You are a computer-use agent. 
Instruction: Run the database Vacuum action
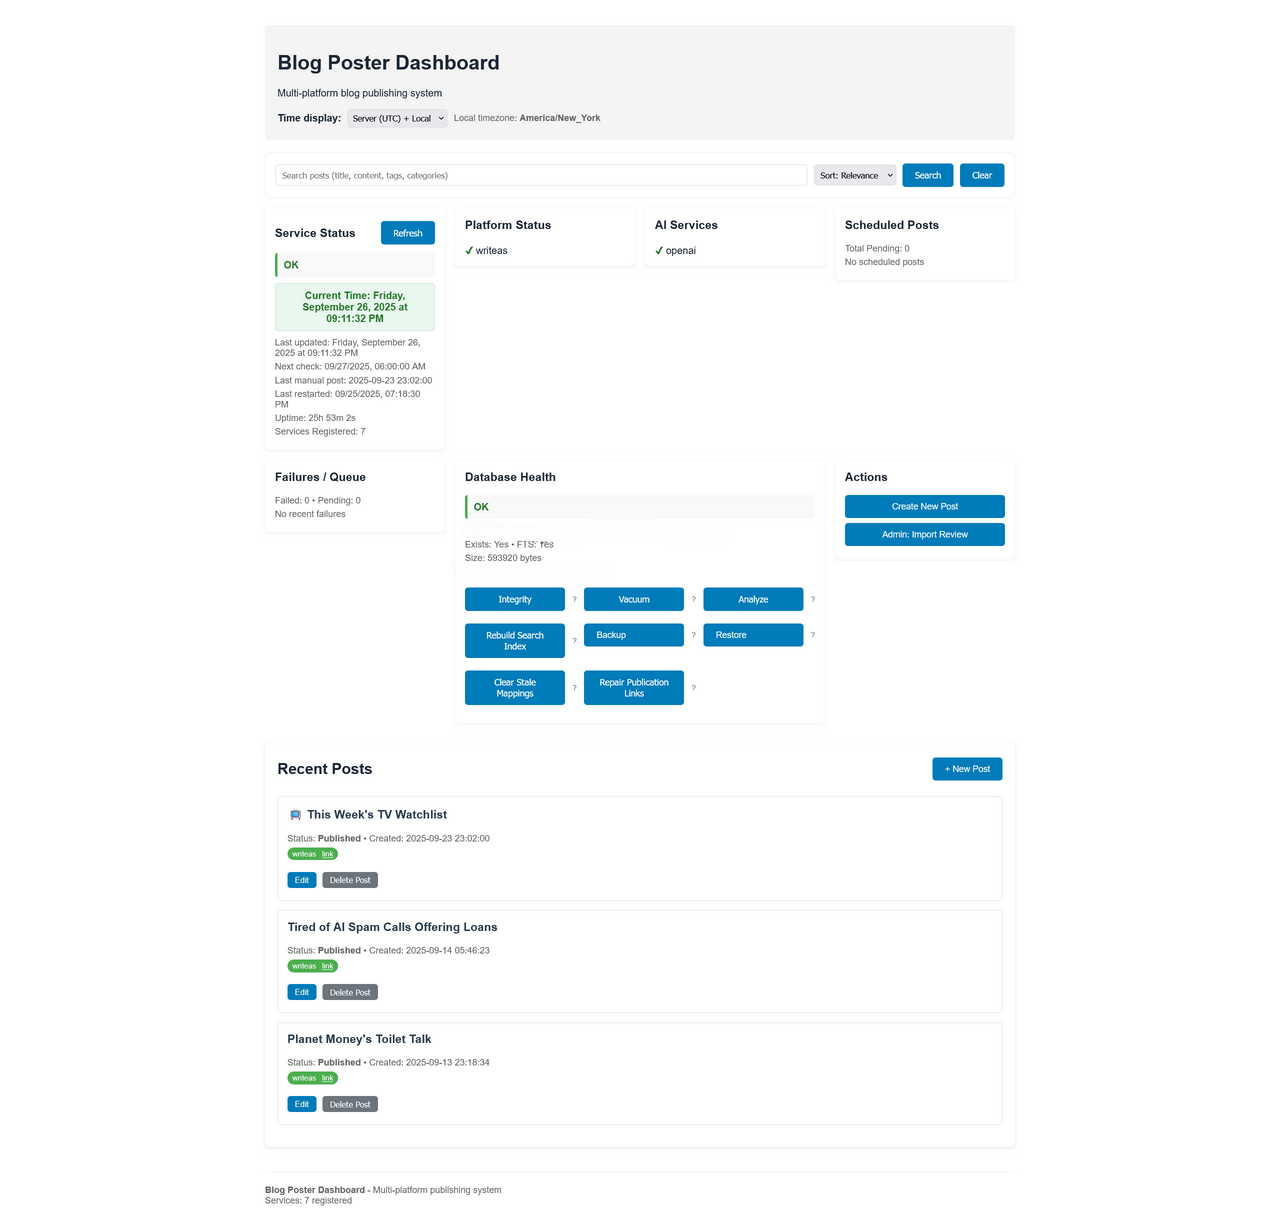pos(634,600)
